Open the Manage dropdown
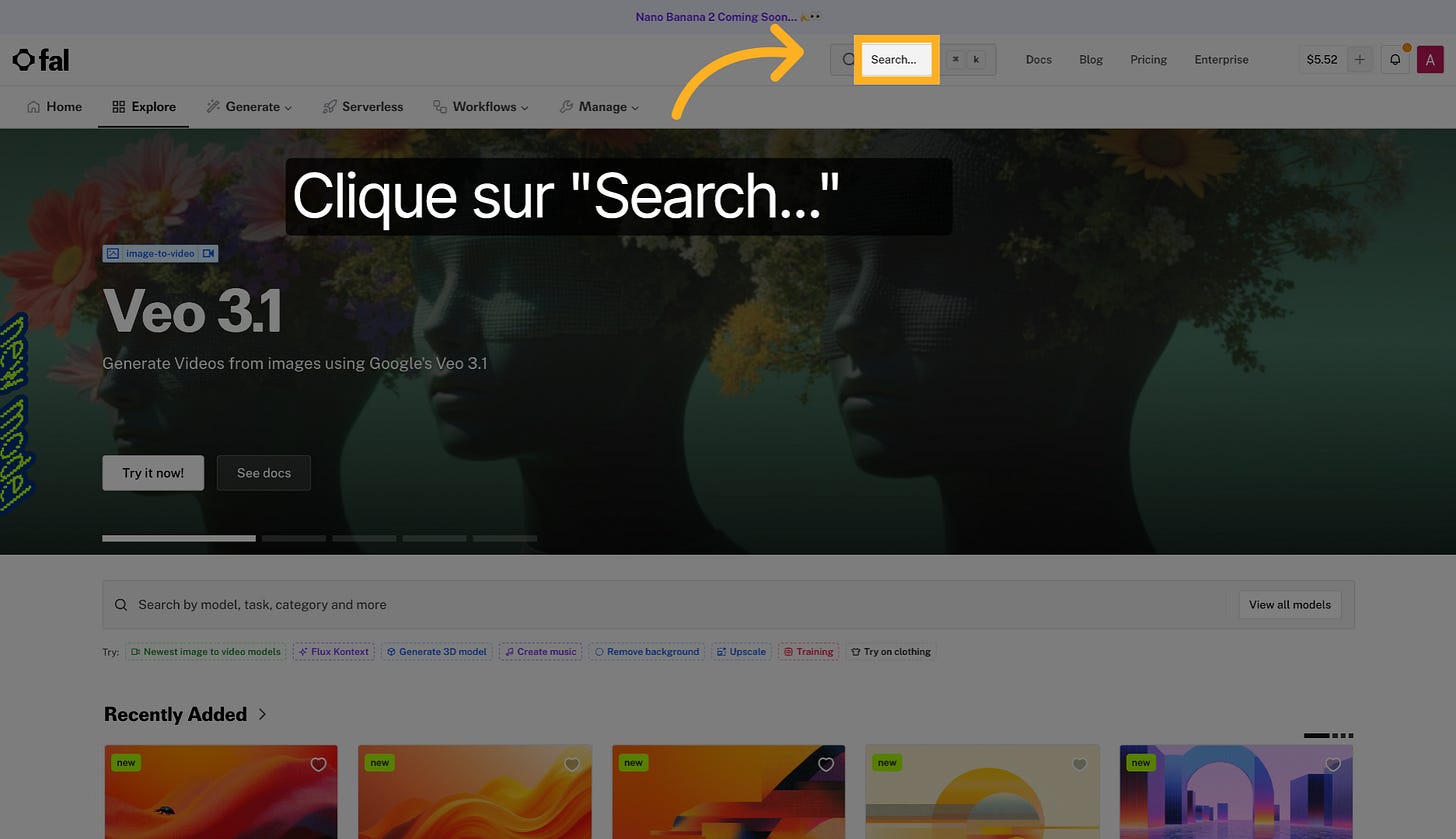The image size is (1456, 839). [599, 106]
